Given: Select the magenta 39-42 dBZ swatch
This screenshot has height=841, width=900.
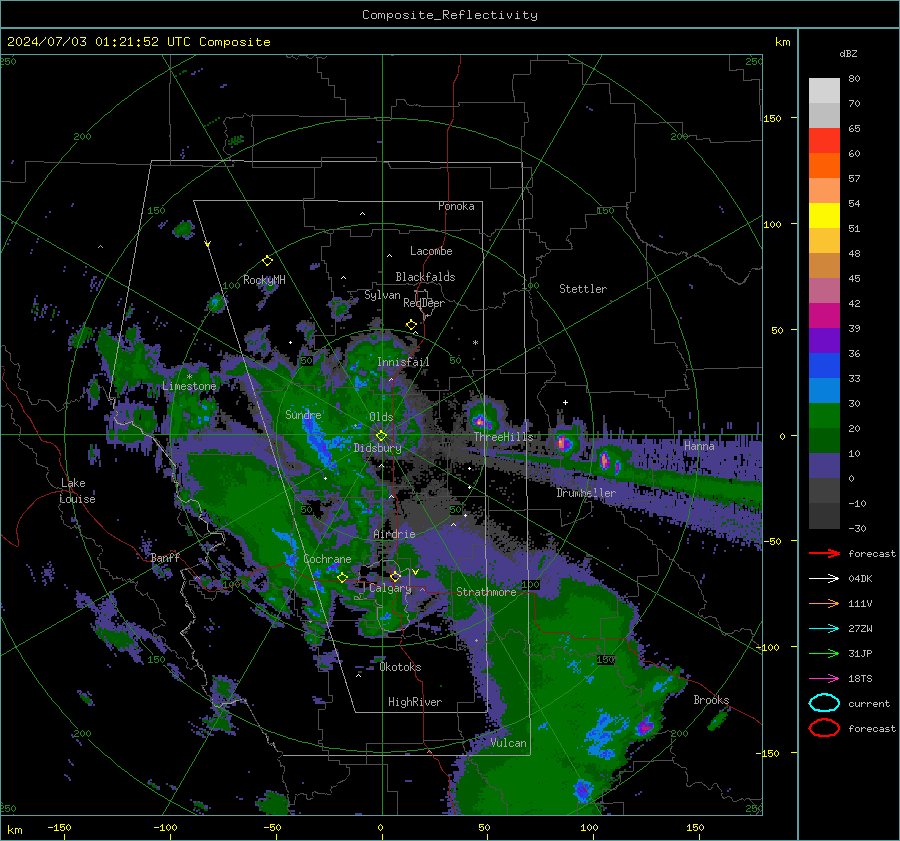Looking at the screenshot, I should 824,316.
